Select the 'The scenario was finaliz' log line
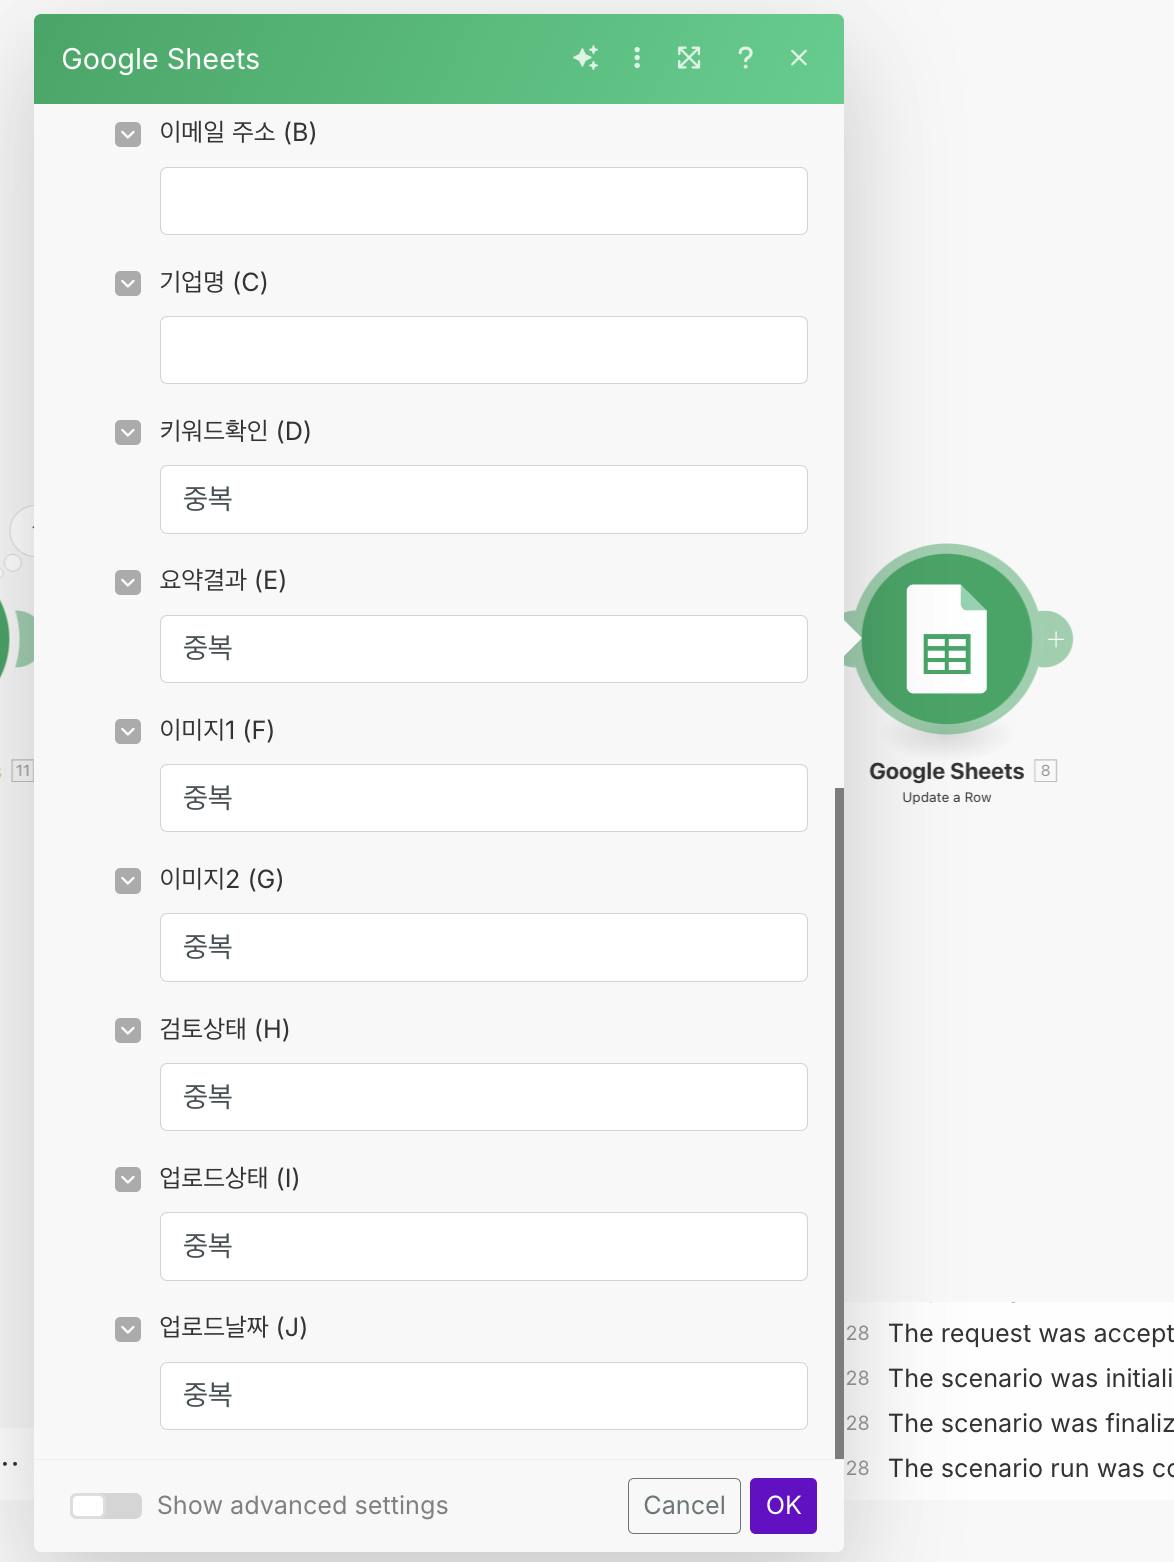Viewport: 1174px width, 1562px height. click(1031, 1423)
